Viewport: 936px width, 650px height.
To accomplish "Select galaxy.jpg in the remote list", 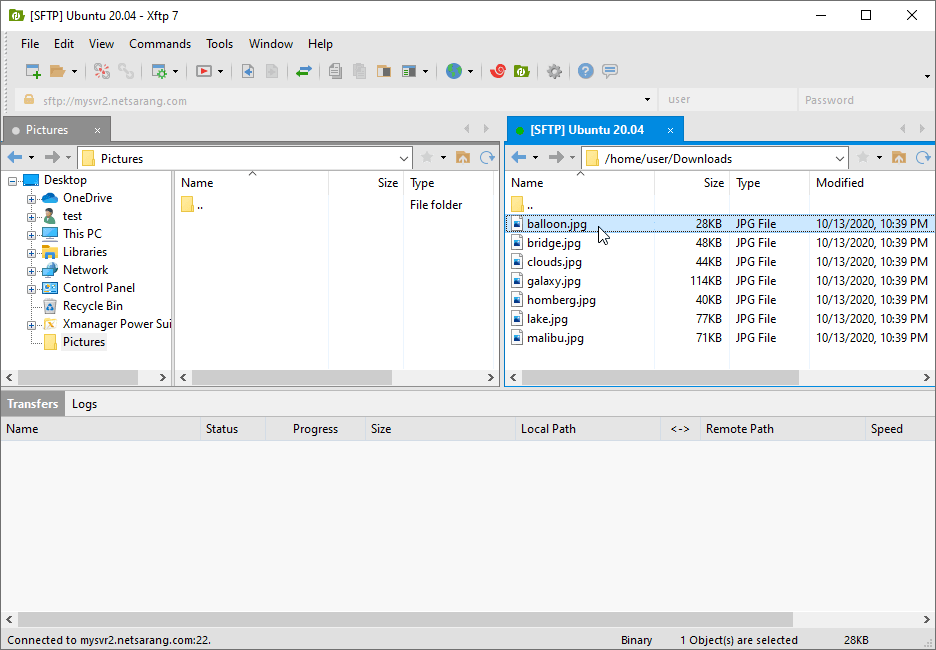I will tap(554, 281).
